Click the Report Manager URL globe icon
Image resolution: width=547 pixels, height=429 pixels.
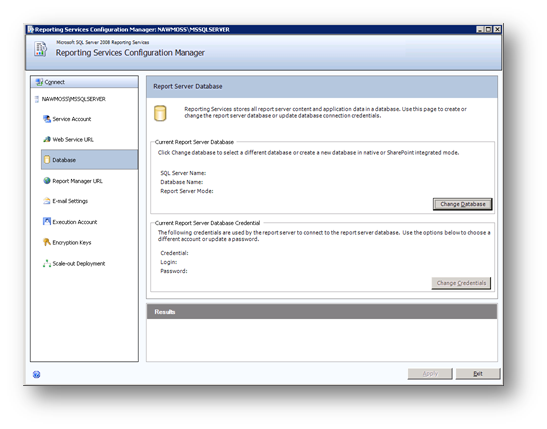coord(47,181)
